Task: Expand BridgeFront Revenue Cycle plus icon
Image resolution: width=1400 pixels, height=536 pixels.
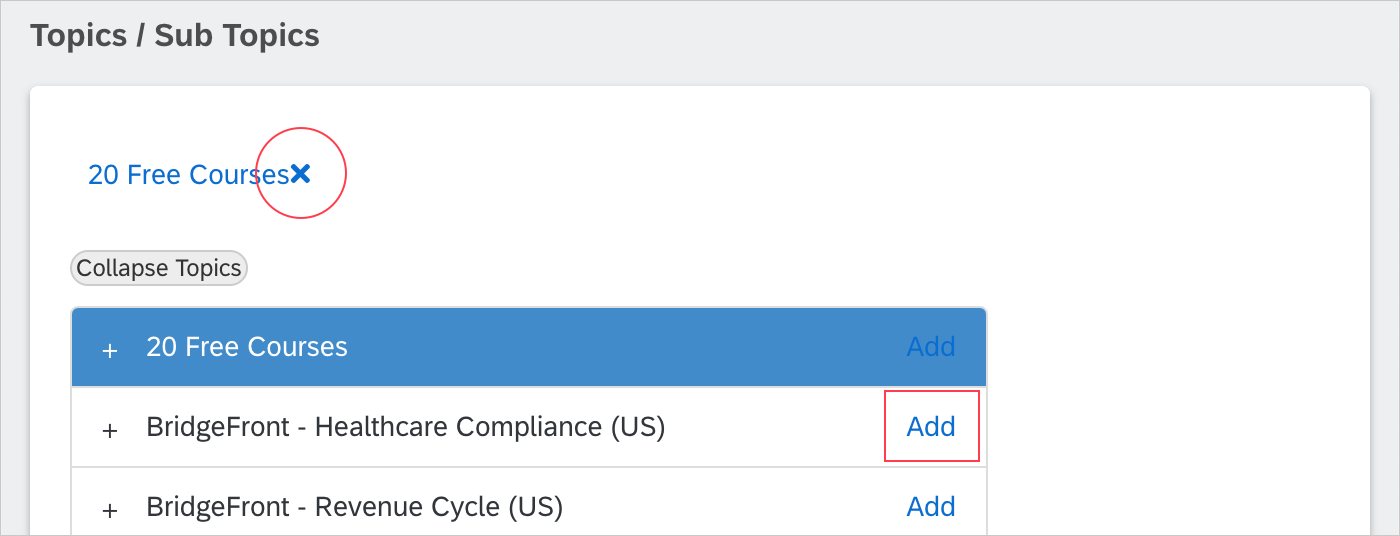Action: 110,509
